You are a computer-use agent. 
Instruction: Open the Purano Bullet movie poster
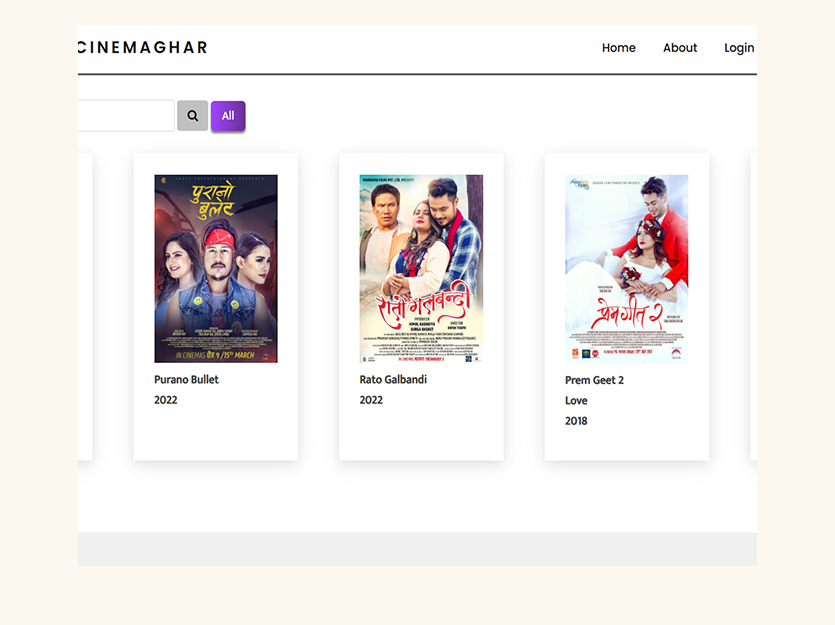click(216, 268)
